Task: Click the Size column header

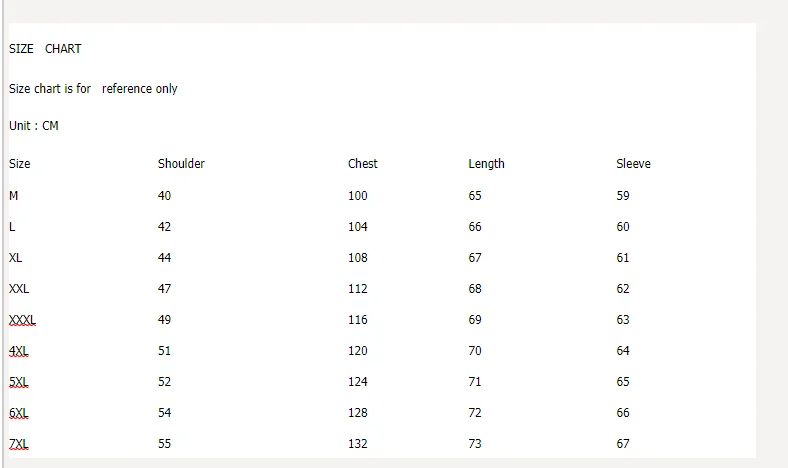Action: pyautogui.click(x=20, y=164)
